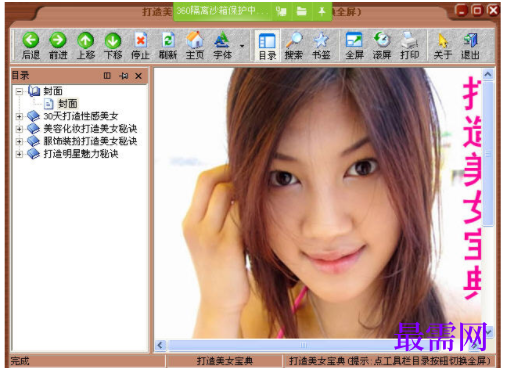This screenshot has width=506, height=368.
Task: Click the 打印 print icon
Action: pos(409,40)
